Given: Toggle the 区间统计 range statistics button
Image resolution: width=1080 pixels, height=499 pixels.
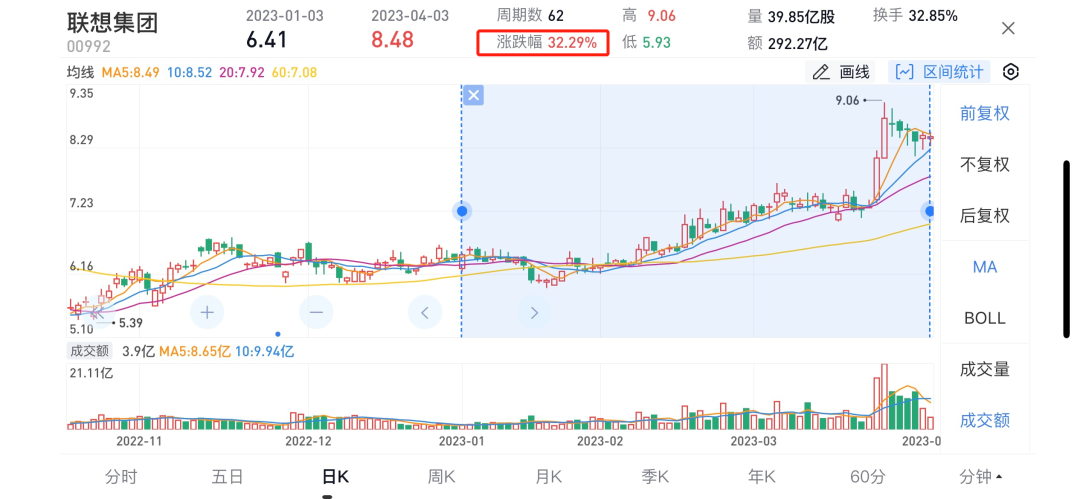Looking at the screenshot, I should click(x=939, y=72).
